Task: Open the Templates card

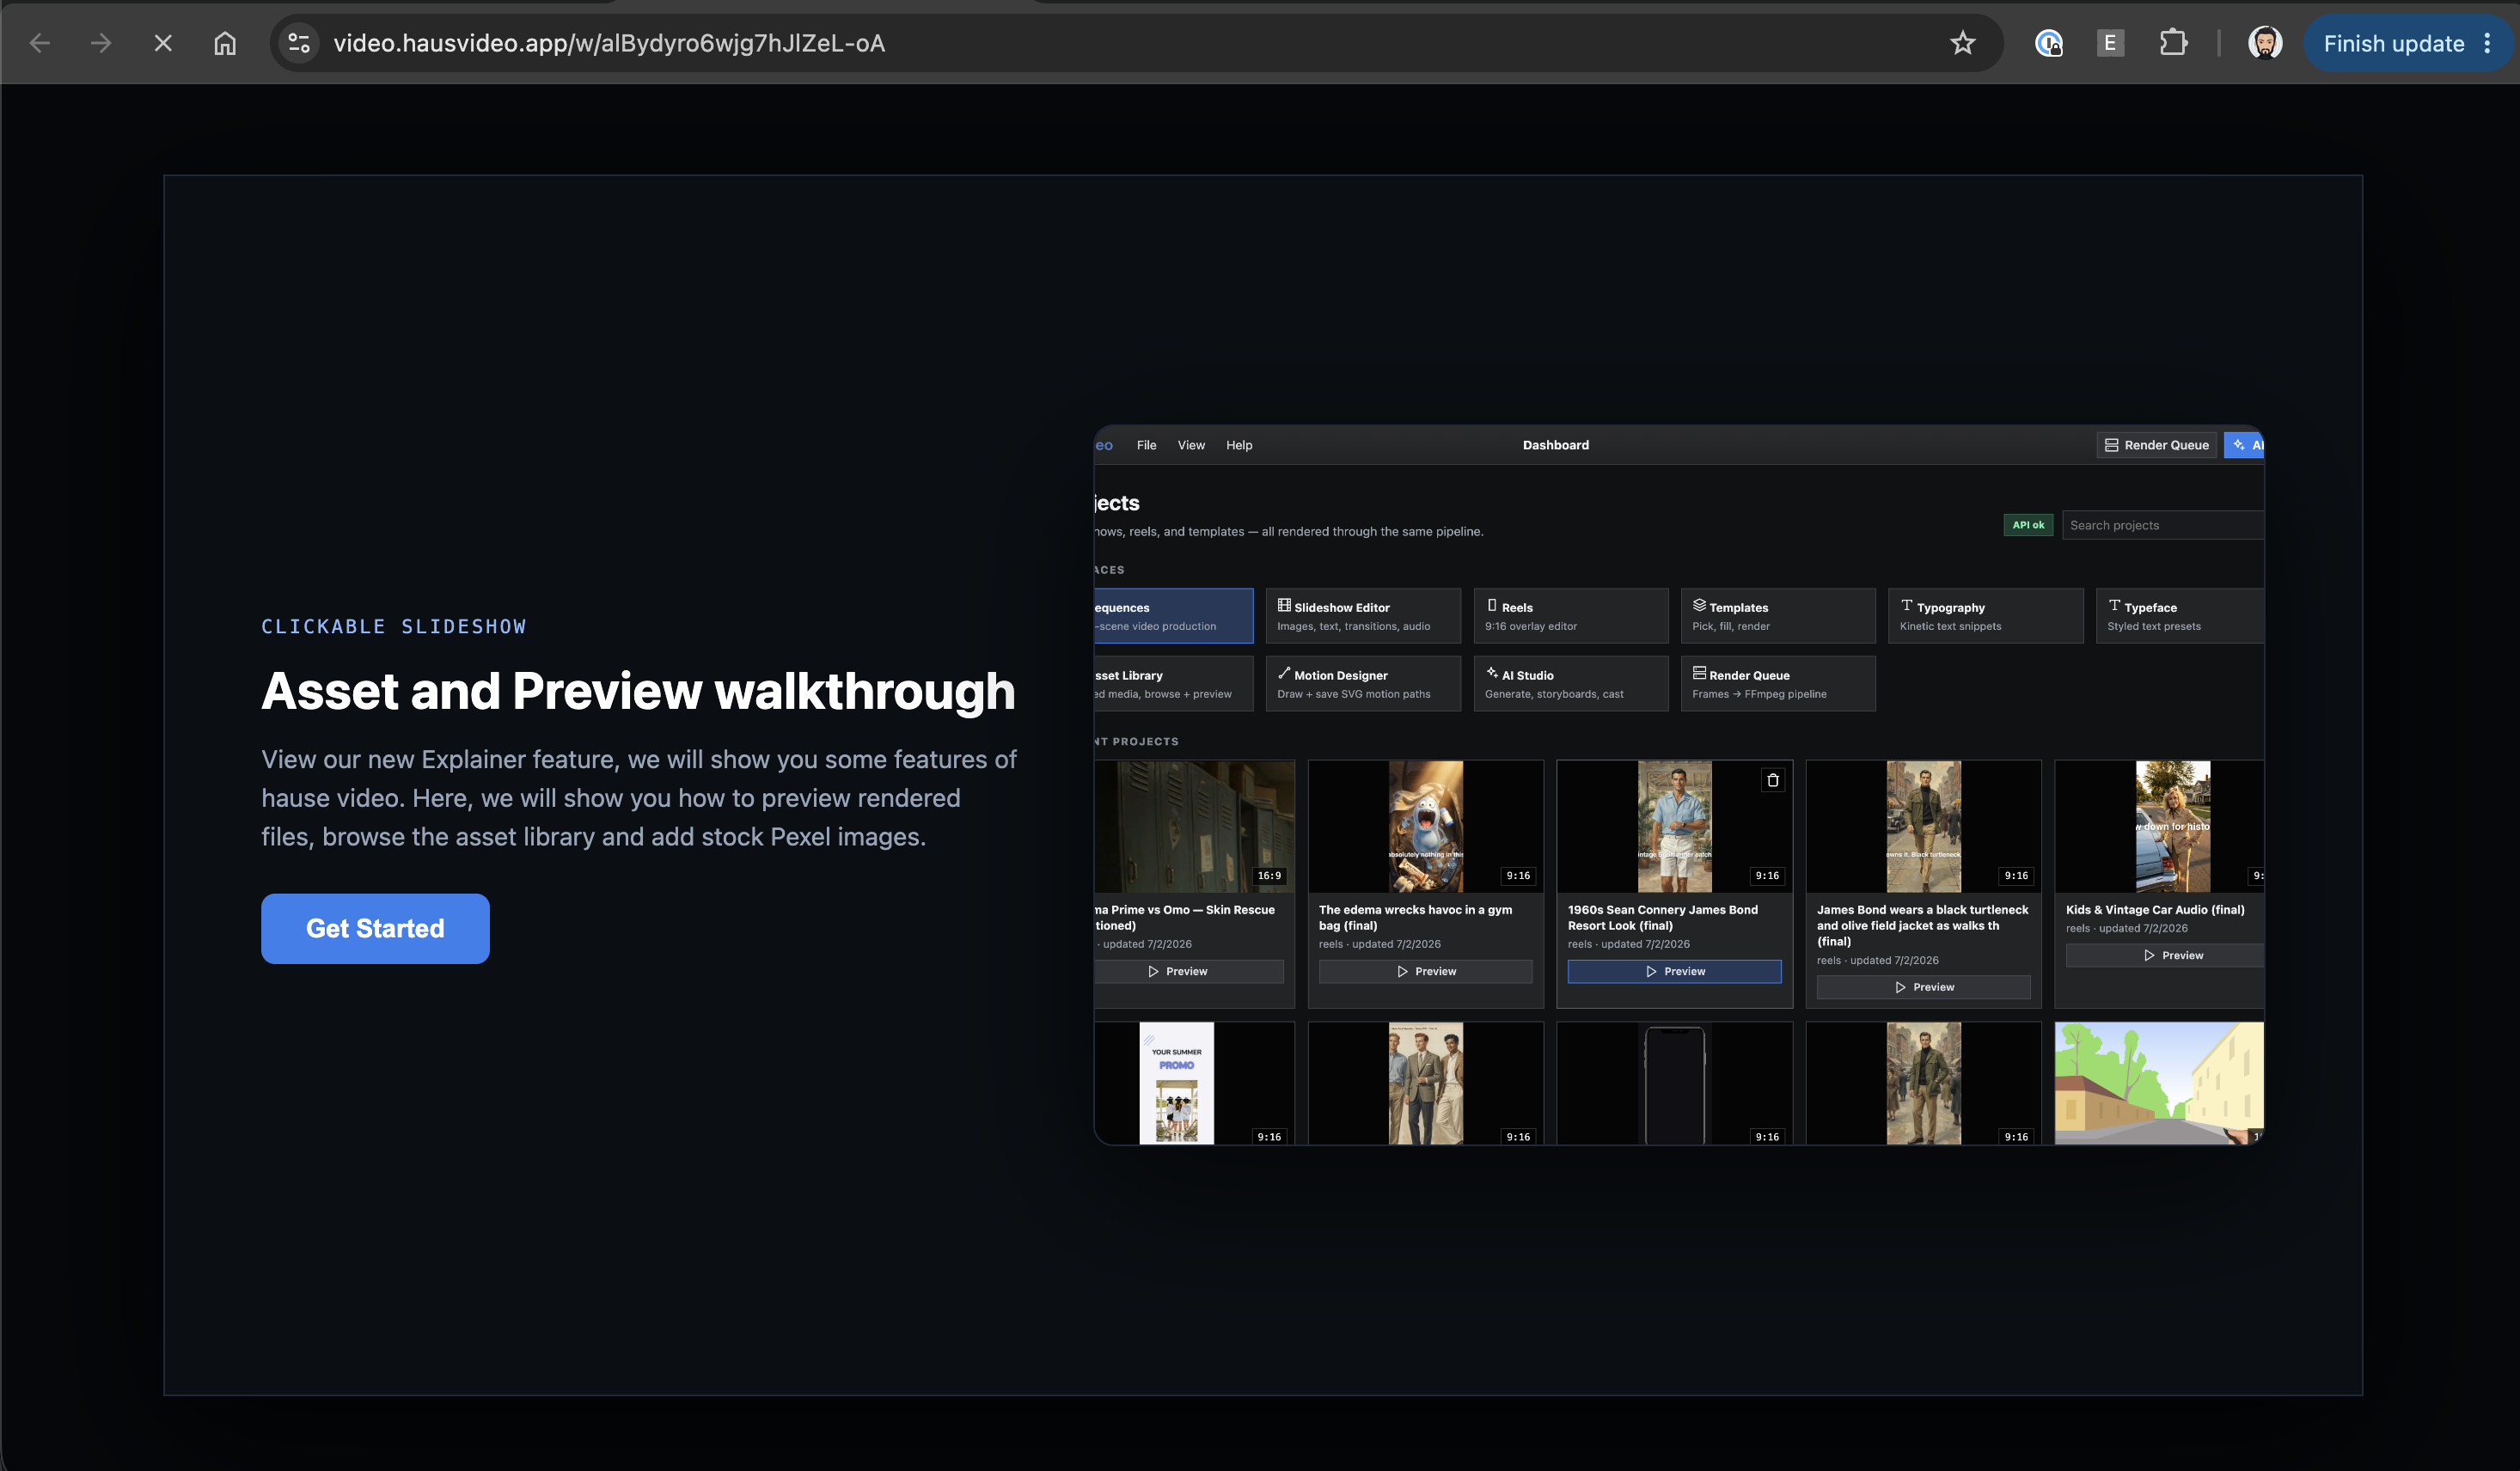Action: [x=1778, y=616]
